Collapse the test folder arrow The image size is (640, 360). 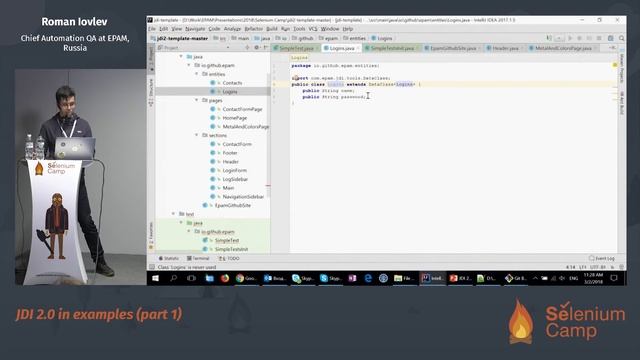[x=173, y=214]
